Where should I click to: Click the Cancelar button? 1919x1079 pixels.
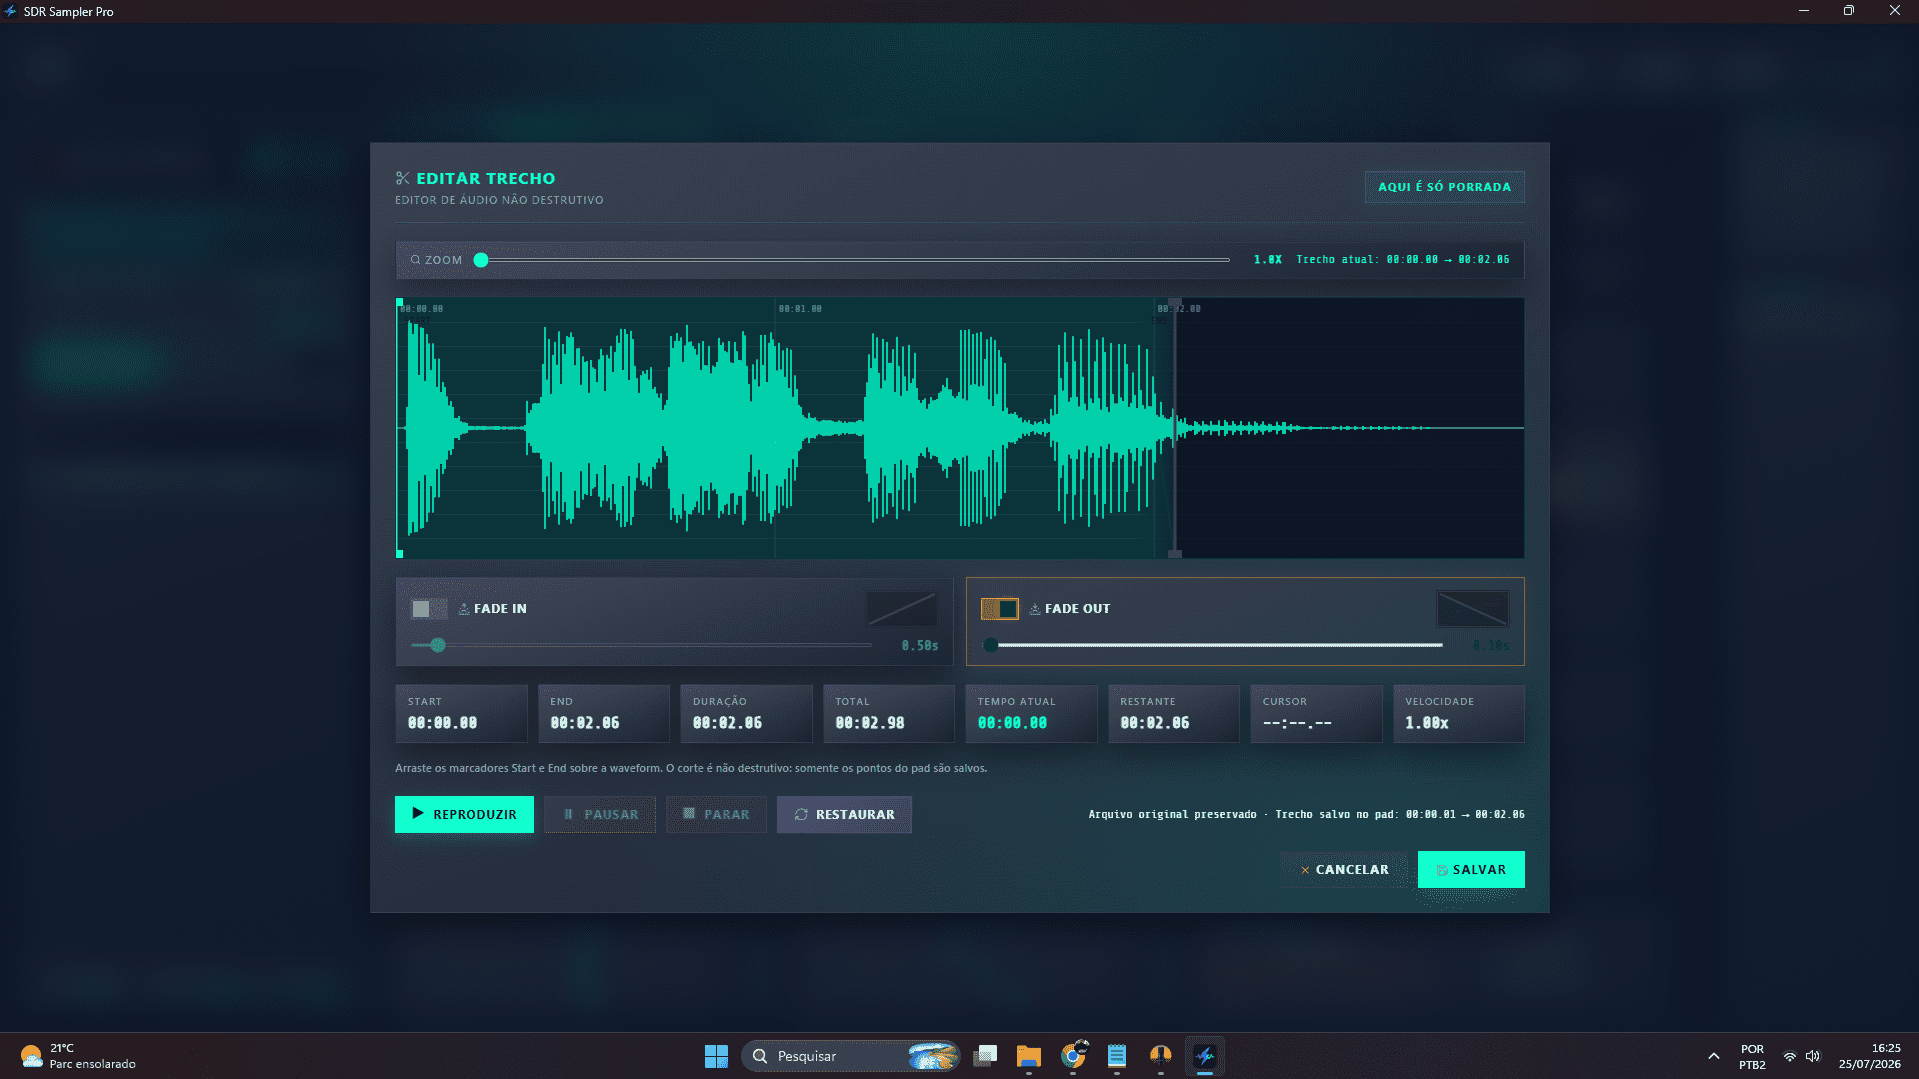point(1344,870)
